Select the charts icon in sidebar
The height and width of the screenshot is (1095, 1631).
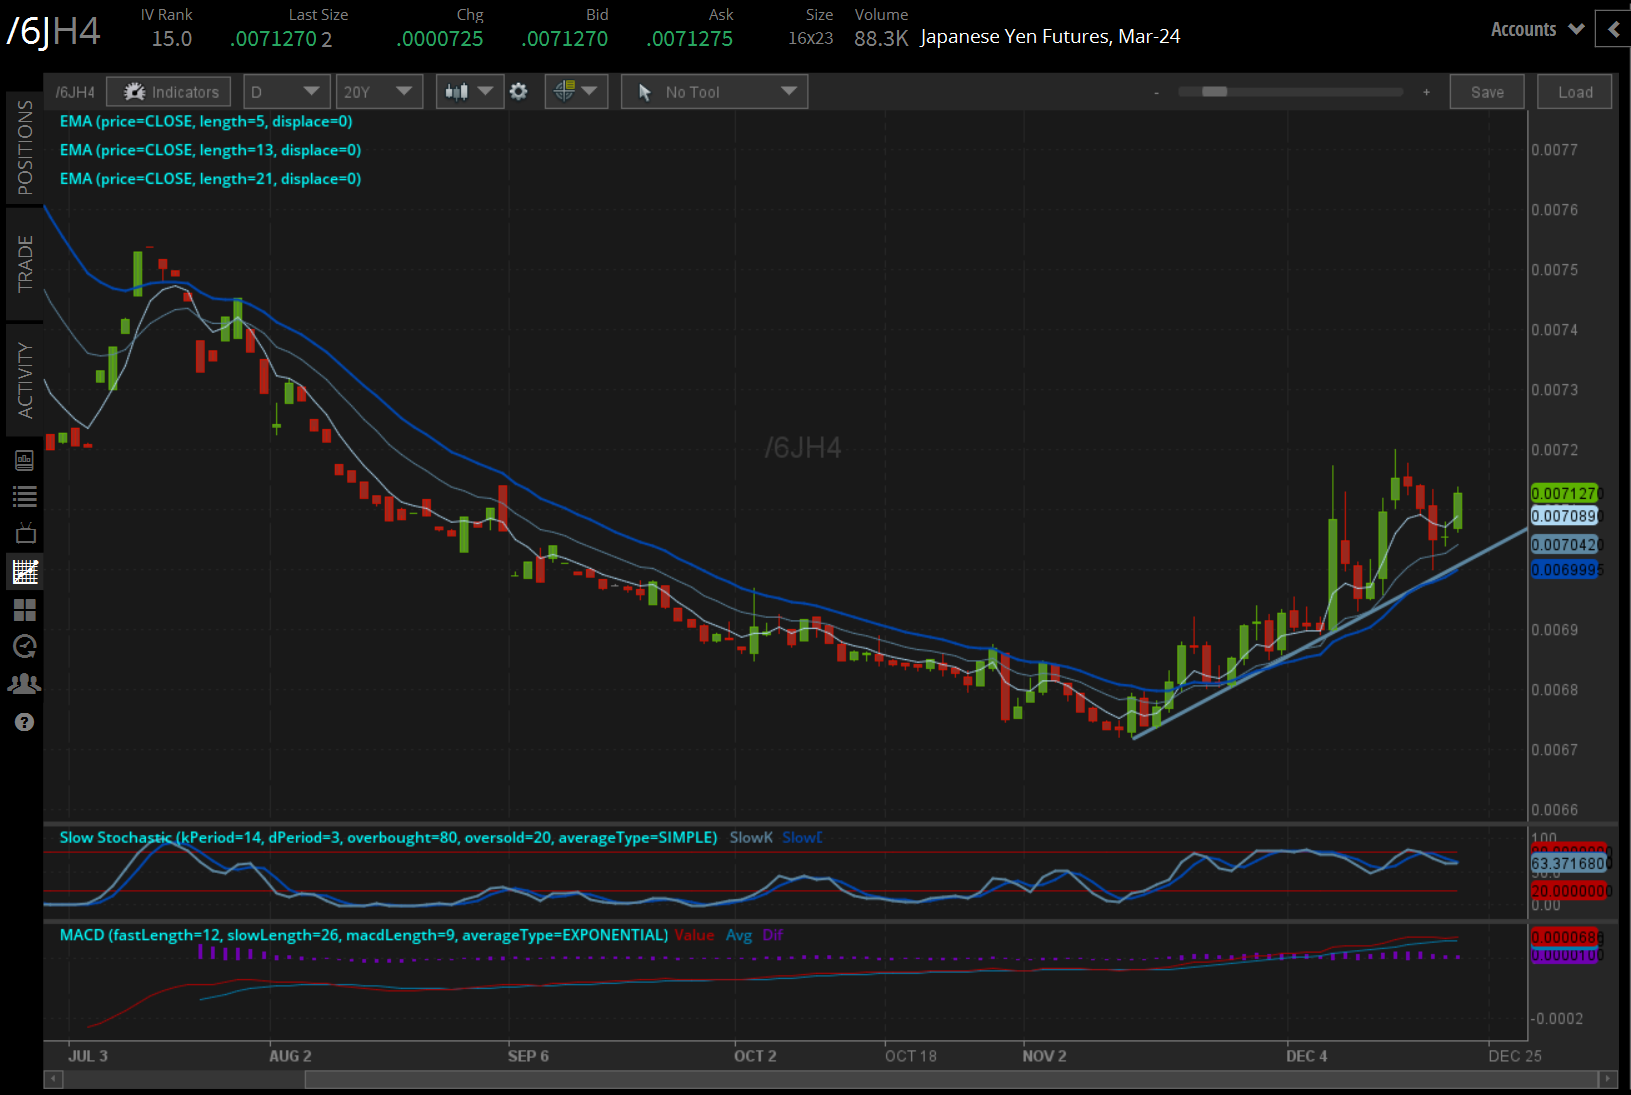click(x=24, y=571)
